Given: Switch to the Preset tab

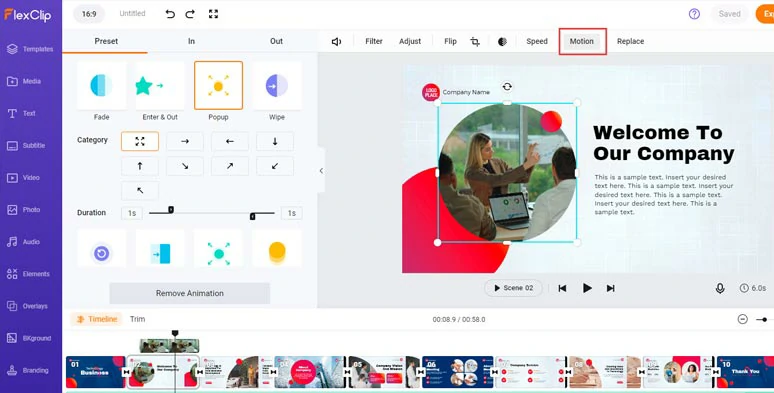Looking at the screenshot, I should (x=106, y=41).
